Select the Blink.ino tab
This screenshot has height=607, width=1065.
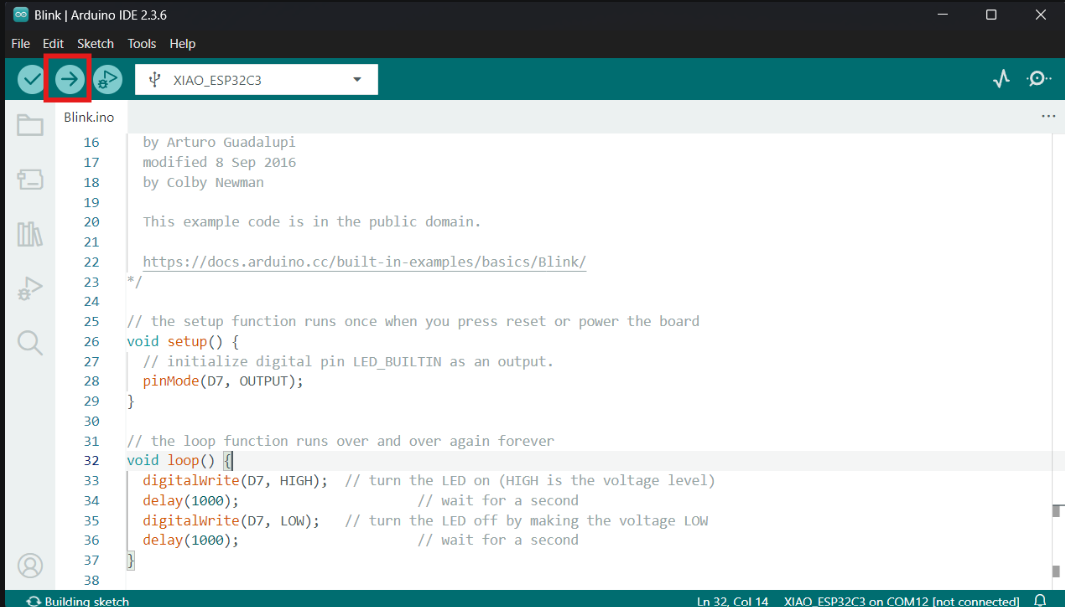pyautogui.click(x=89, y=117)
